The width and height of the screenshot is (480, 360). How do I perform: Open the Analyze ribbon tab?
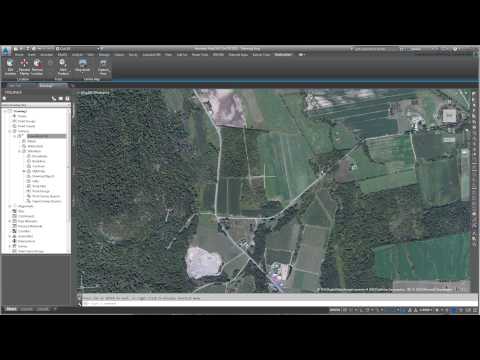coord(77,55)
